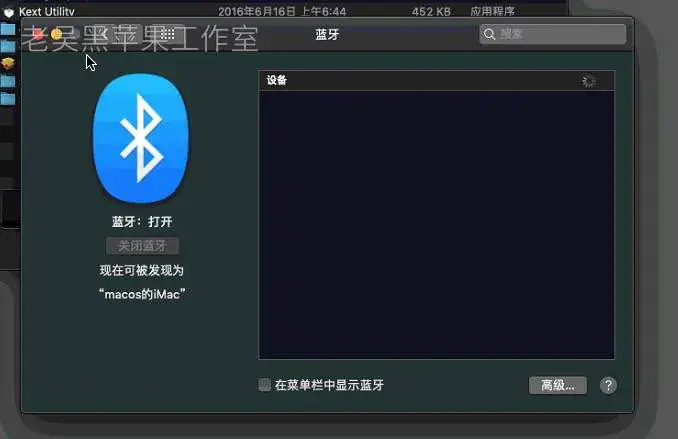This screenshot has width=678, height=439.
Task: Open the help question mark button
Action: (x=608, y=385)
